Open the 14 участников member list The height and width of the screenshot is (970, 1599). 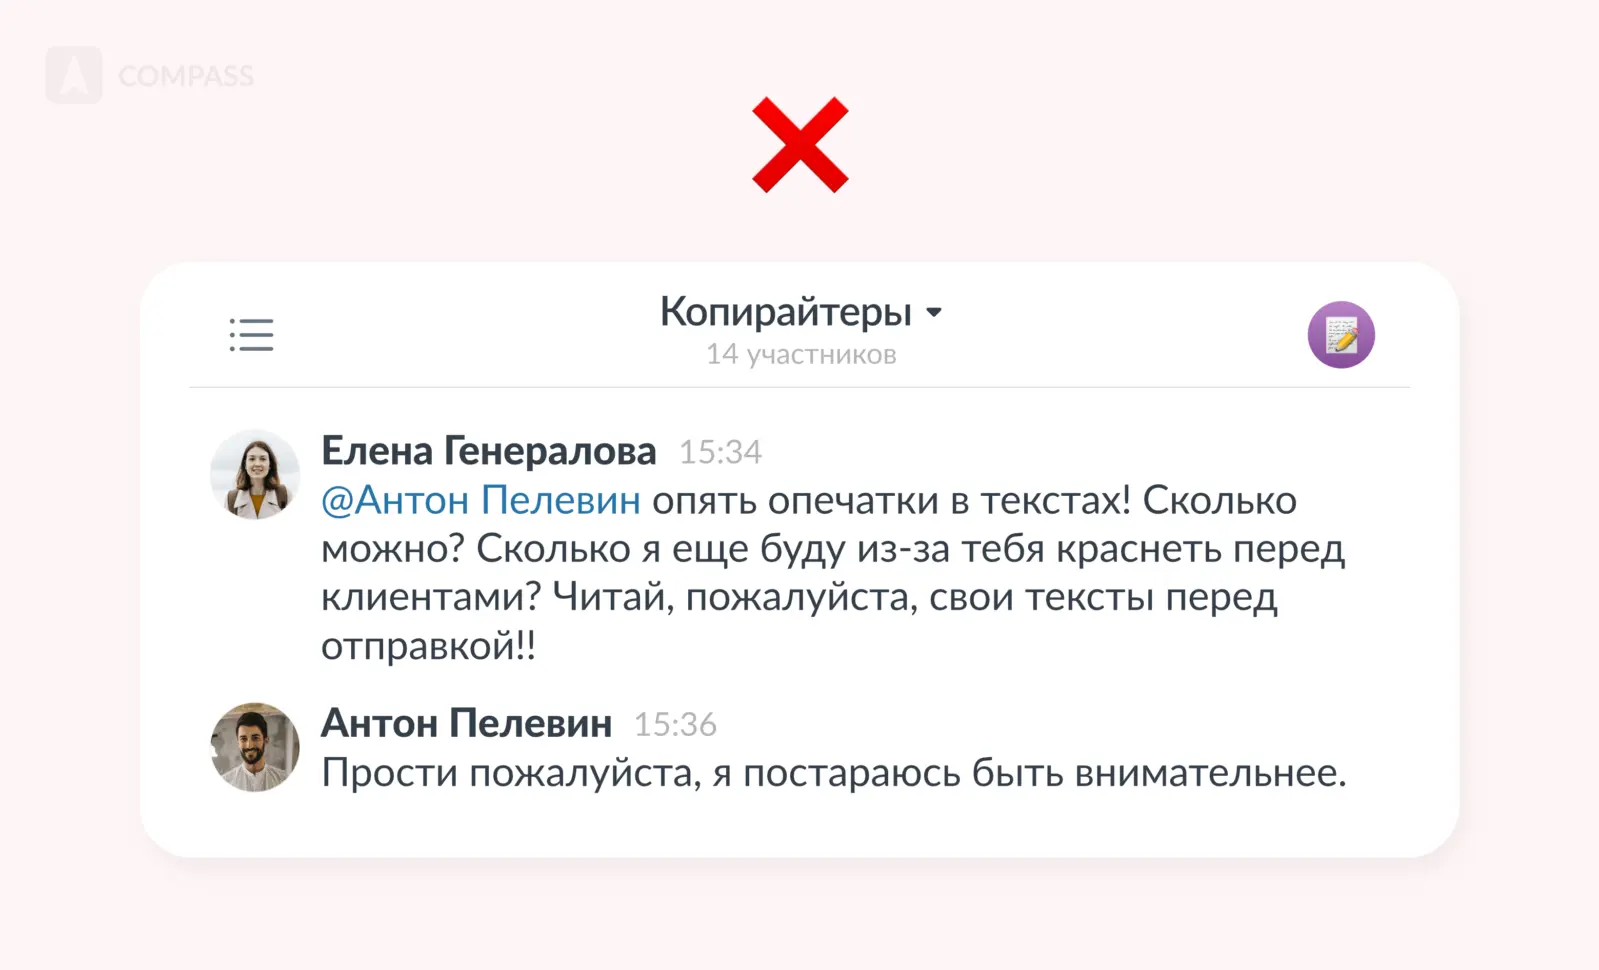(801, 354)
